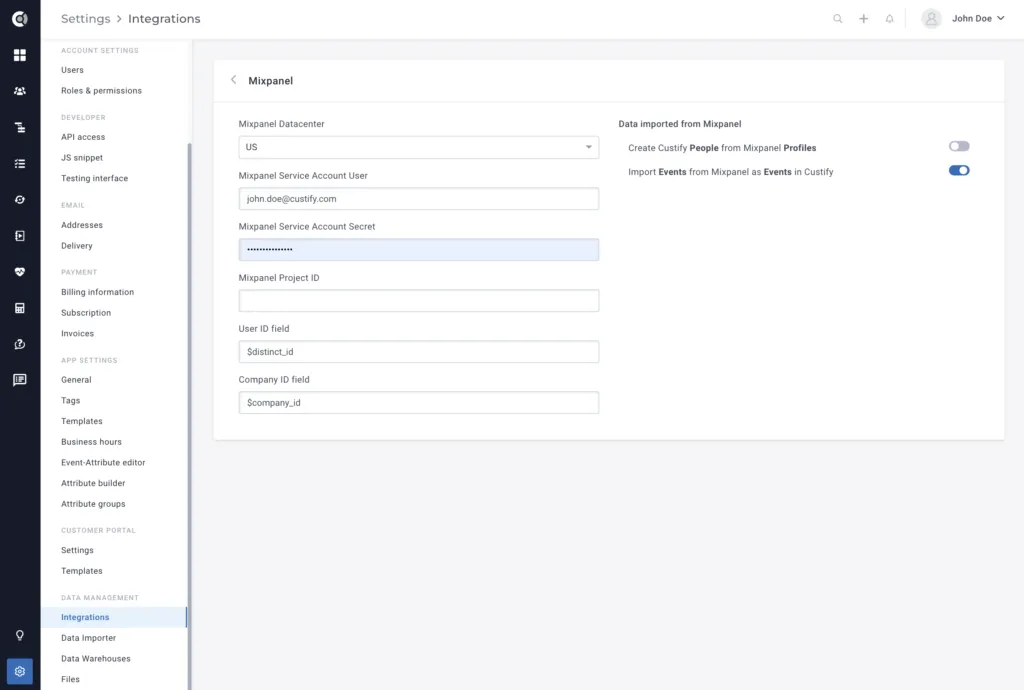This screenshot has width=1024, height=690.
Task: Open Event-Attribute editor settings
Action: pos(103,462)
